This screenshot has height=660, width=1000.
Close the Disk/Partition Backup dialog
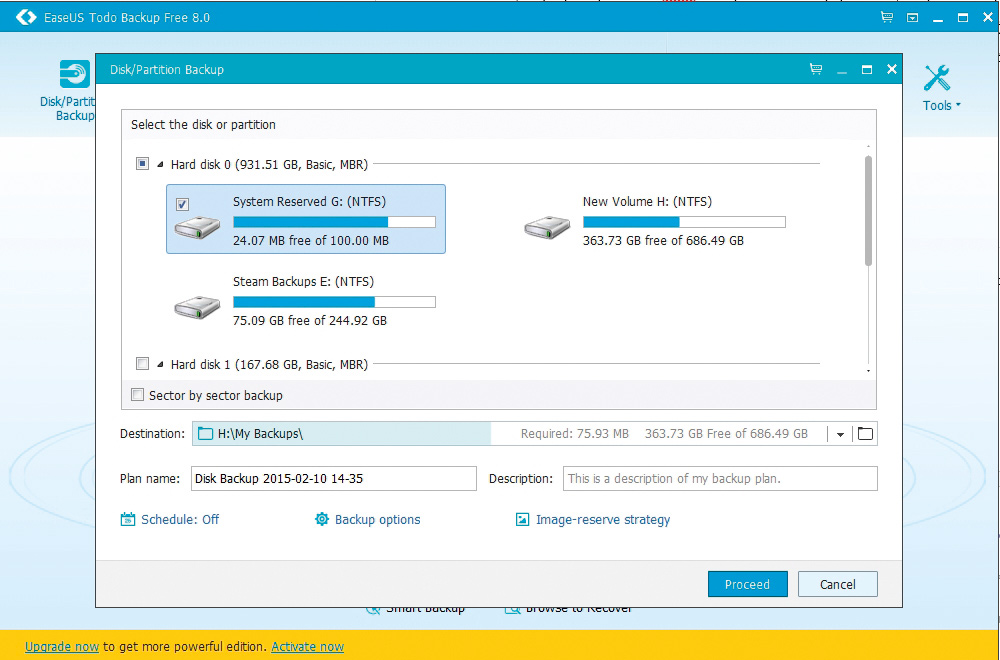point(892,69)
